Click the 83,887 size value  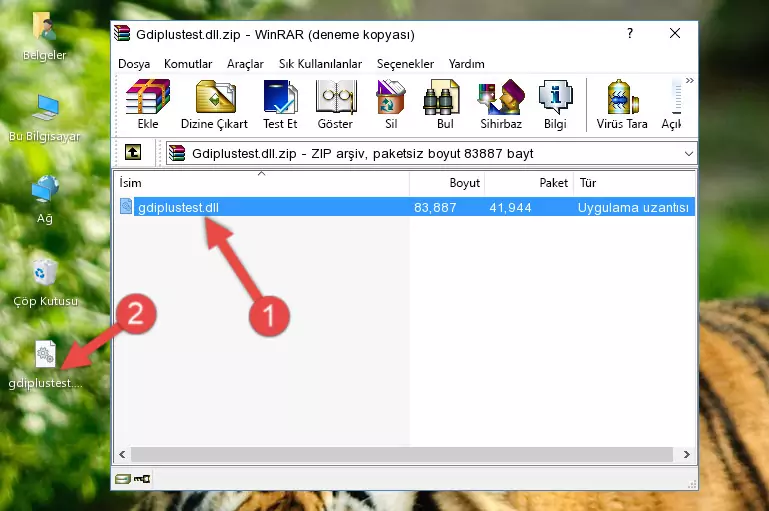pyautogui.click(x=435, y=207)
